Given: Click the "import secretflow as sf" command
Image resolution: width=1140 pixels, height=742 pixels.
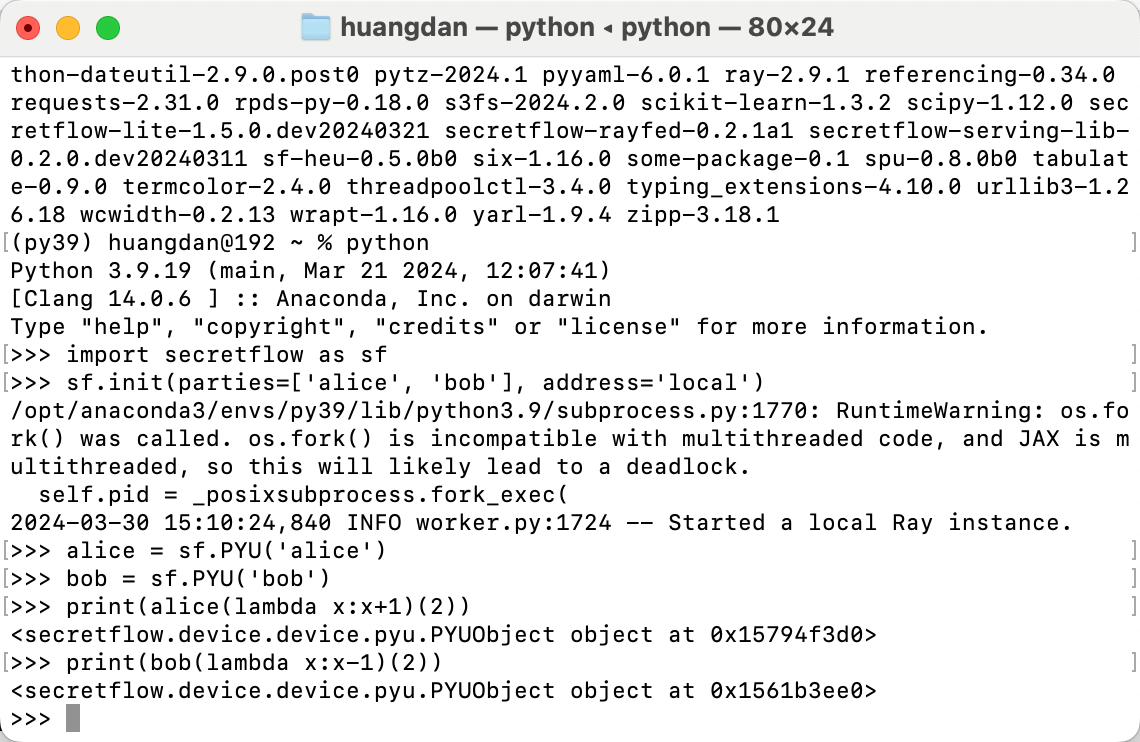Looking at the screenshot, I should 226,355.
